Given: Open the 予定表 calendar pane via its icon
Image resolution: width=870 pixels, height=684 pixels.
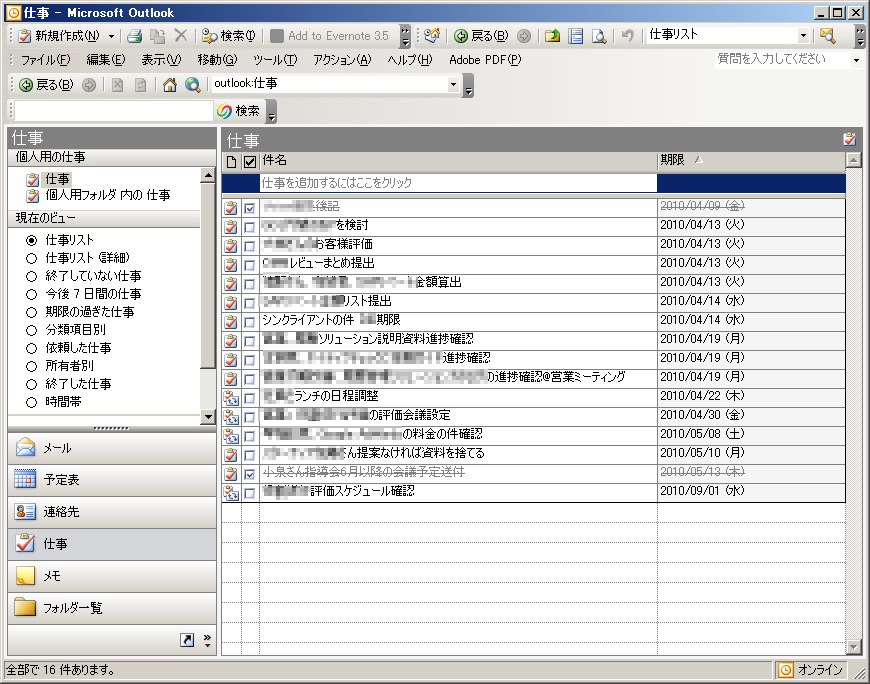Looking at the screenshot, I should point(25,480).
